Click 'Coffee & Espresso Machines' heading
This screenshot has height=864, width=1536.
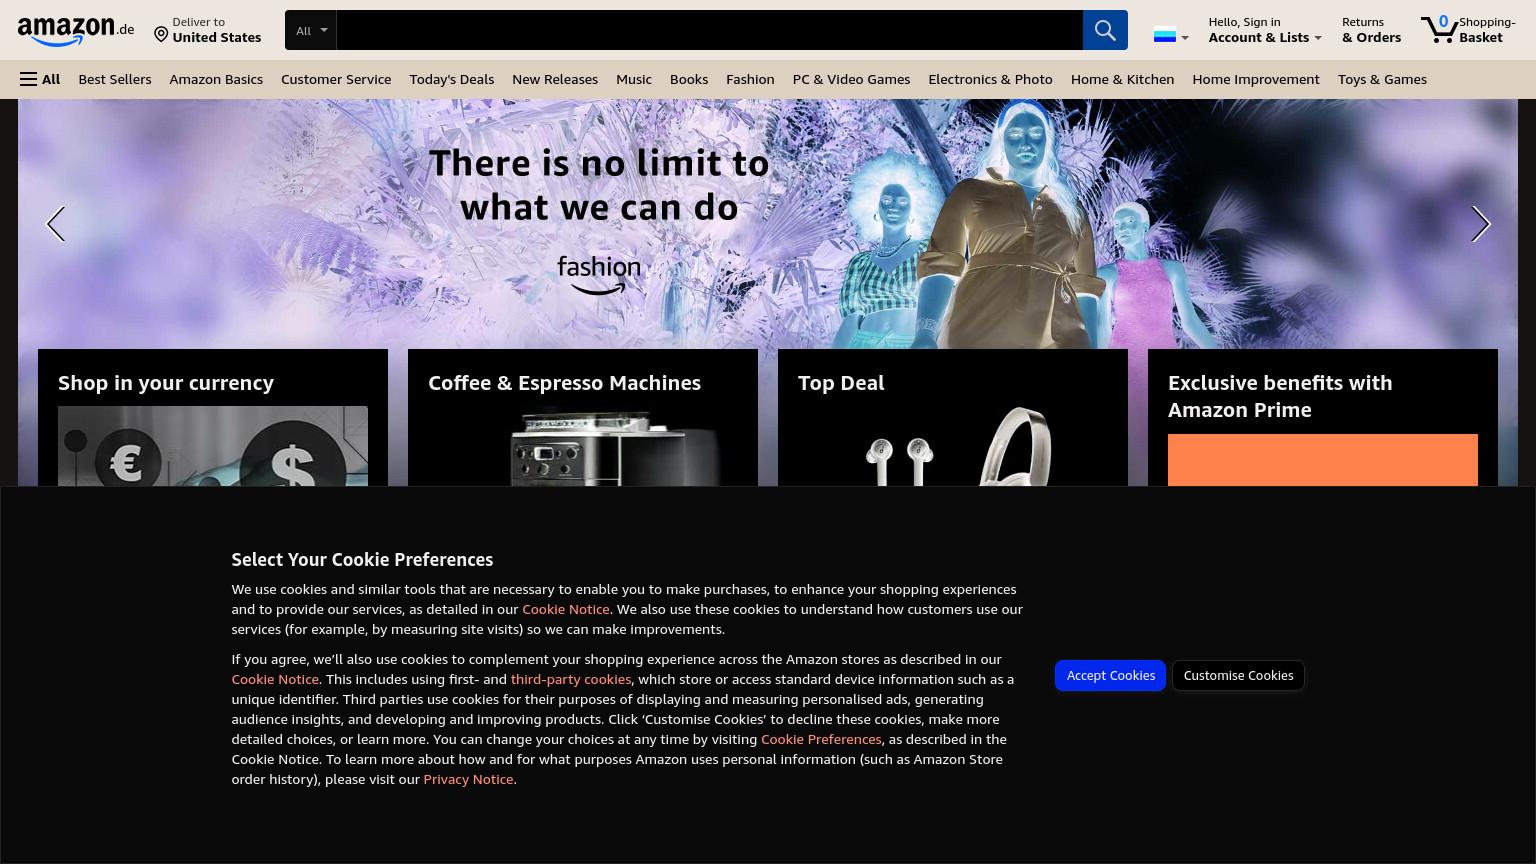coord(564,383)
